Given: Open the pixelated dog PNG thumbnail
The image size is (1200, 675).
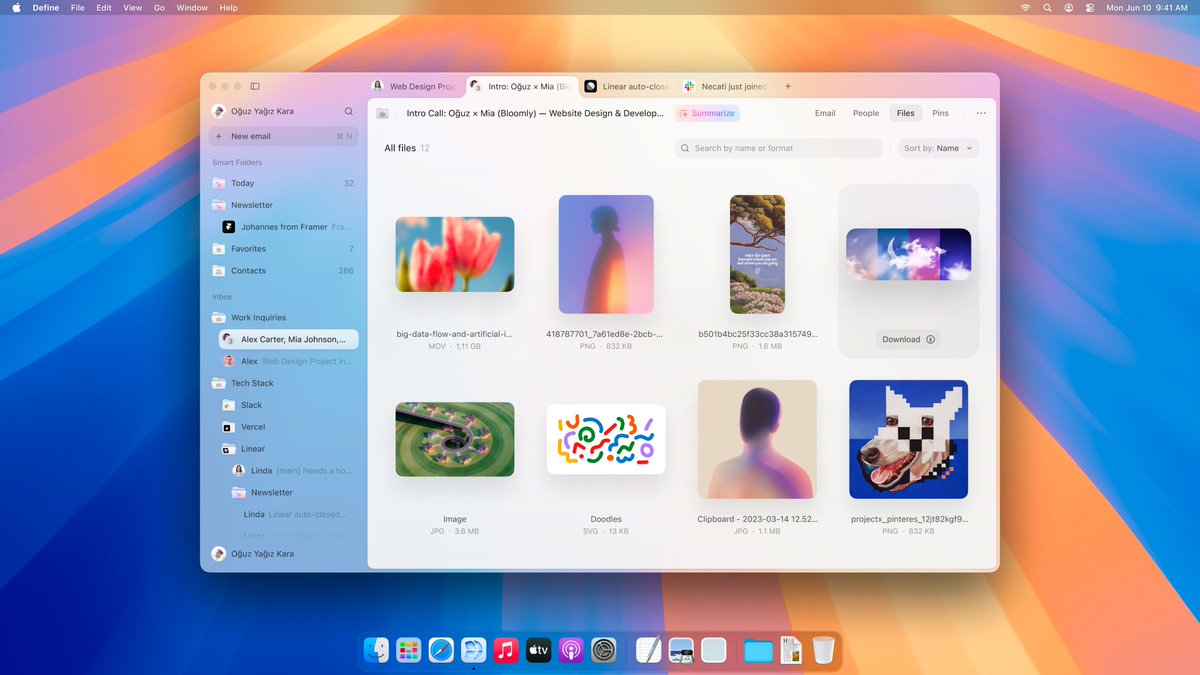Looking at the screenshot, I should click(909, 439).
